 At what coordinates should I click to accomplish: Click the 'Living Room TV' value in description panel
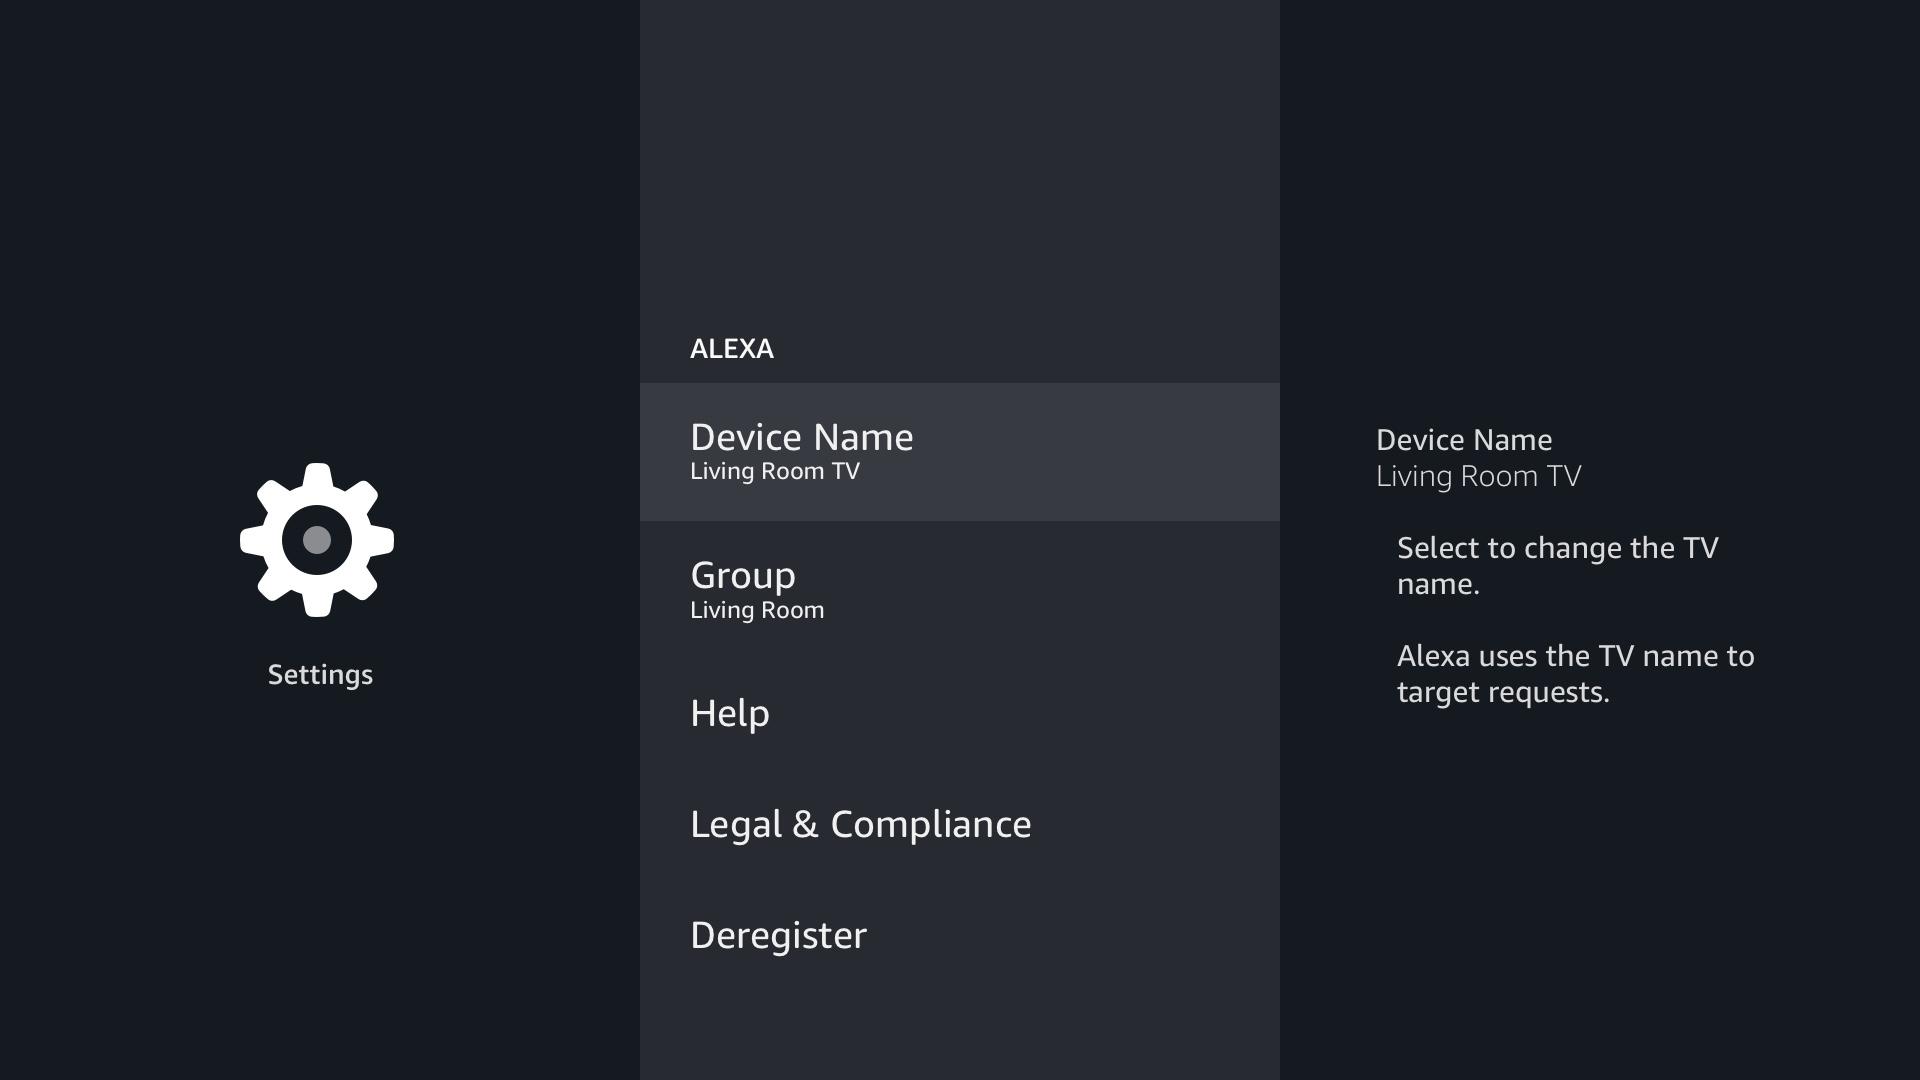click(1478, 476)
